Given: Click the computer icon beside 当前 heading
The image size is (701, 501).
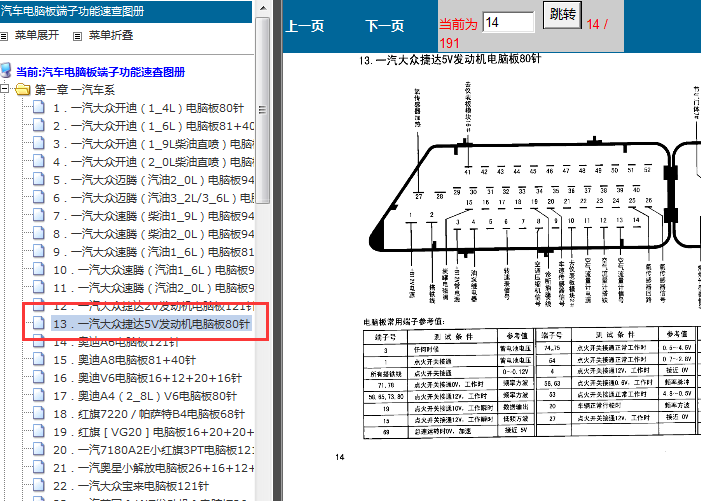Looking at the screenshot, I should coord(5,71).
